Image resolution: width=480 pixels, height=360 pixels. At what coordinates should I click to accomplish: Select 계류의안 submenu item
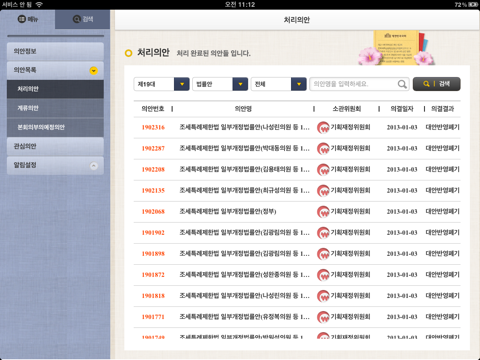55,108
